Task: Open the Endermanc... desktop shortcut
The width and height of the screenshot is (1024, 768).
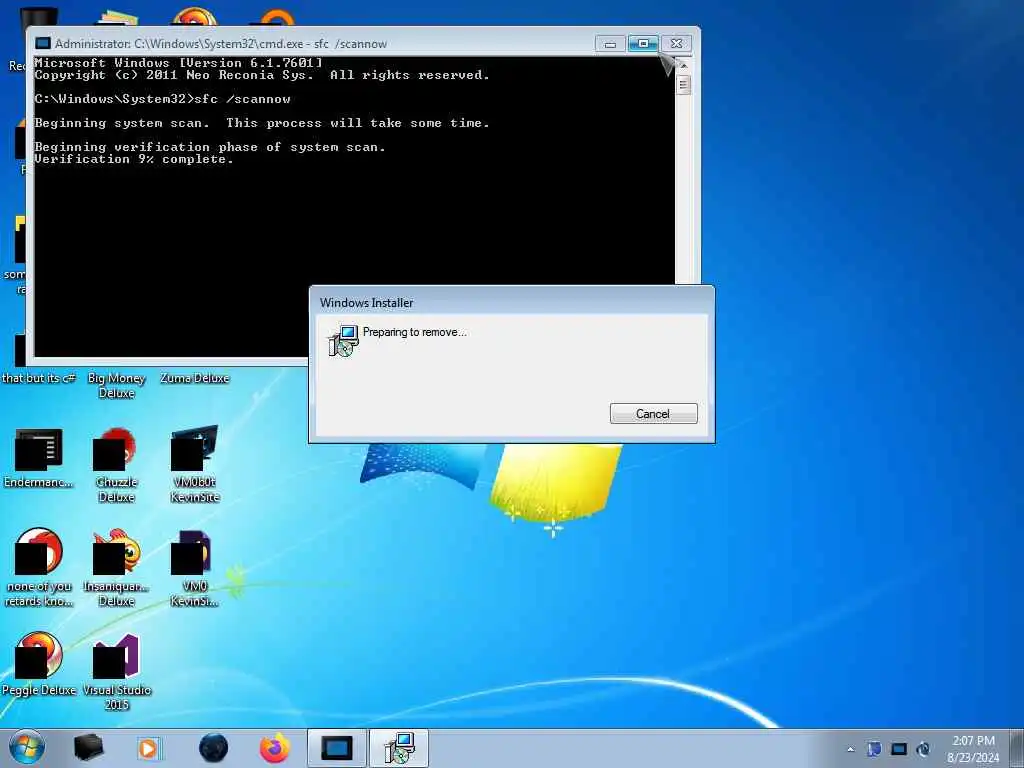Action: [39, 458]
